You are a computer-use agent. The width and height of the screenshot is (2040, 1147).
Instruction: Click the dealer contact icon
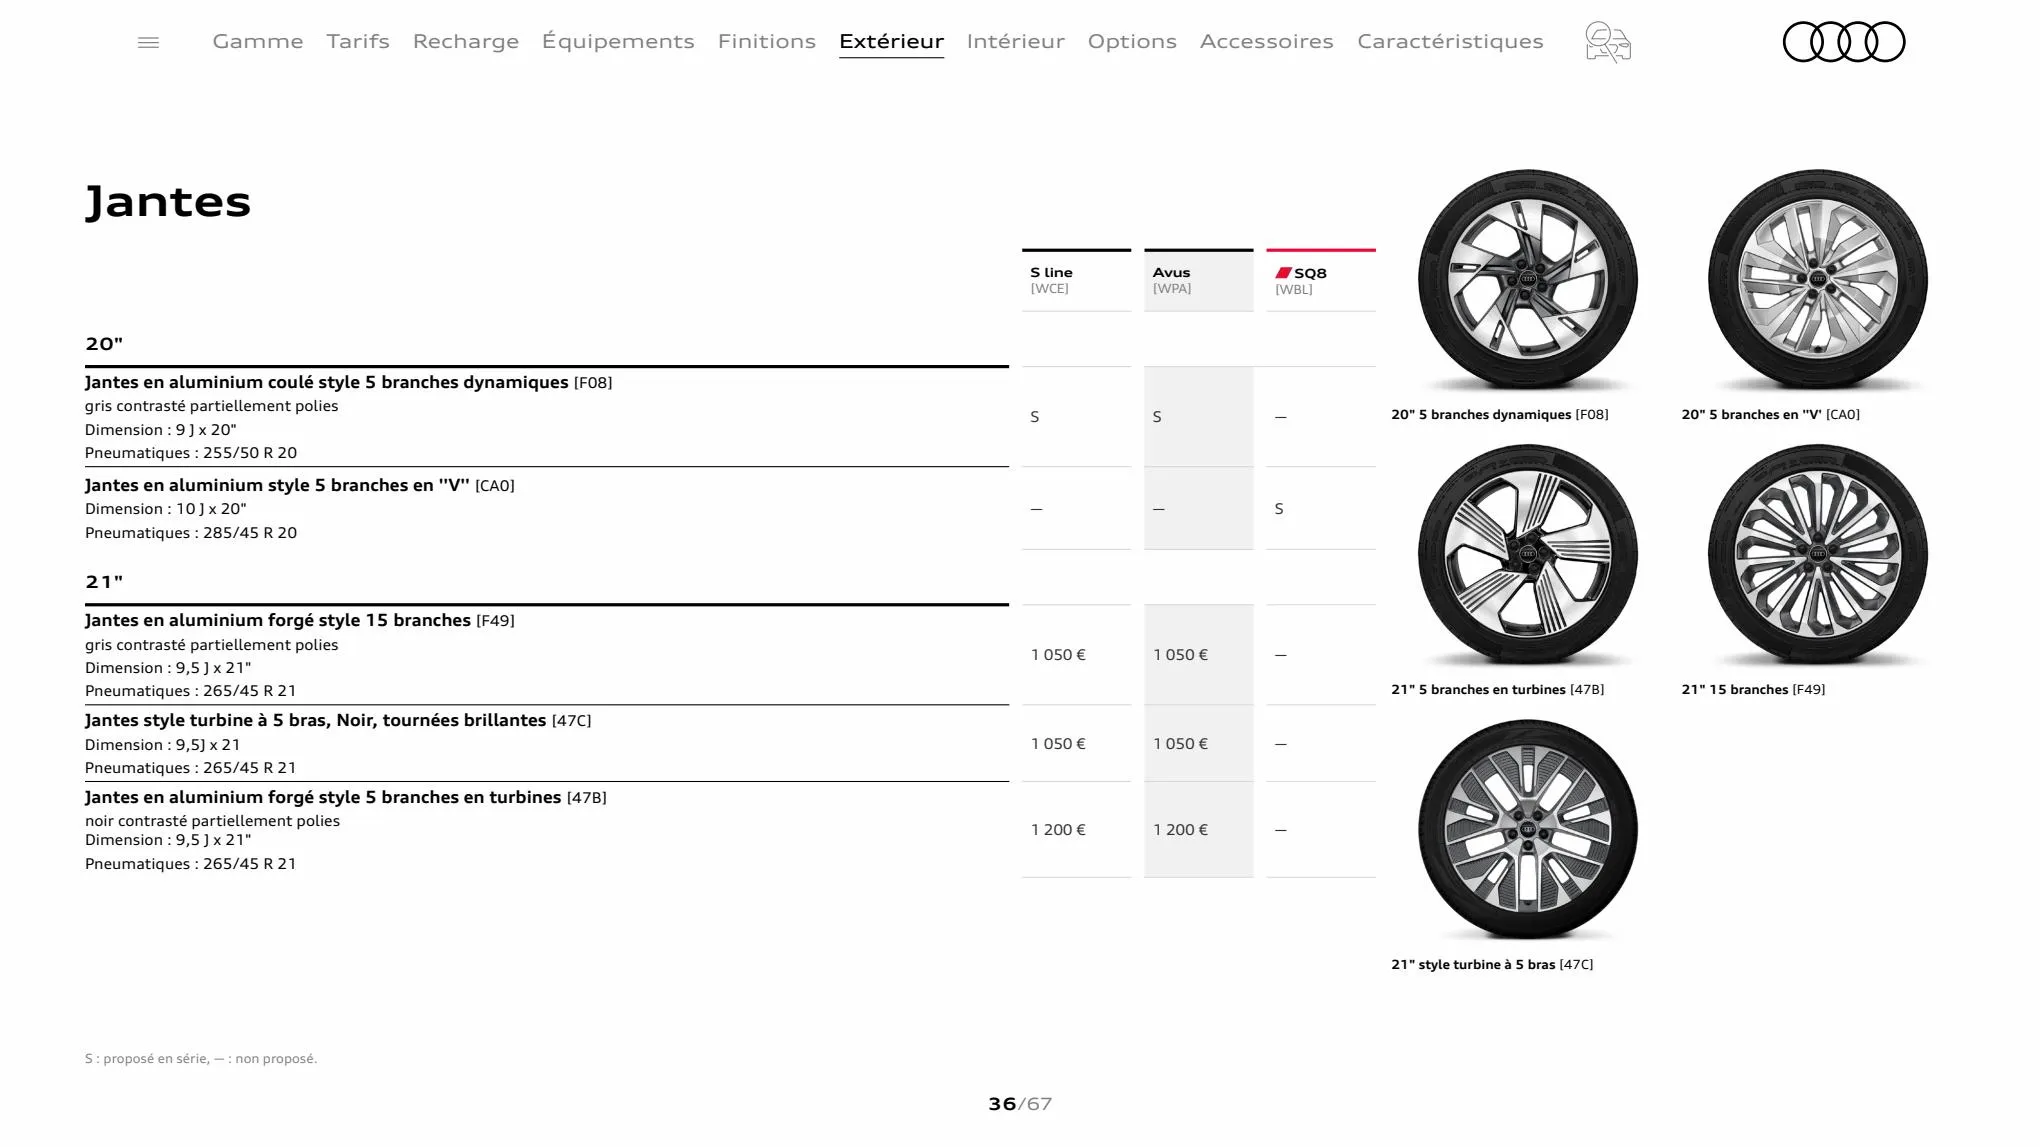(1608, 42)
